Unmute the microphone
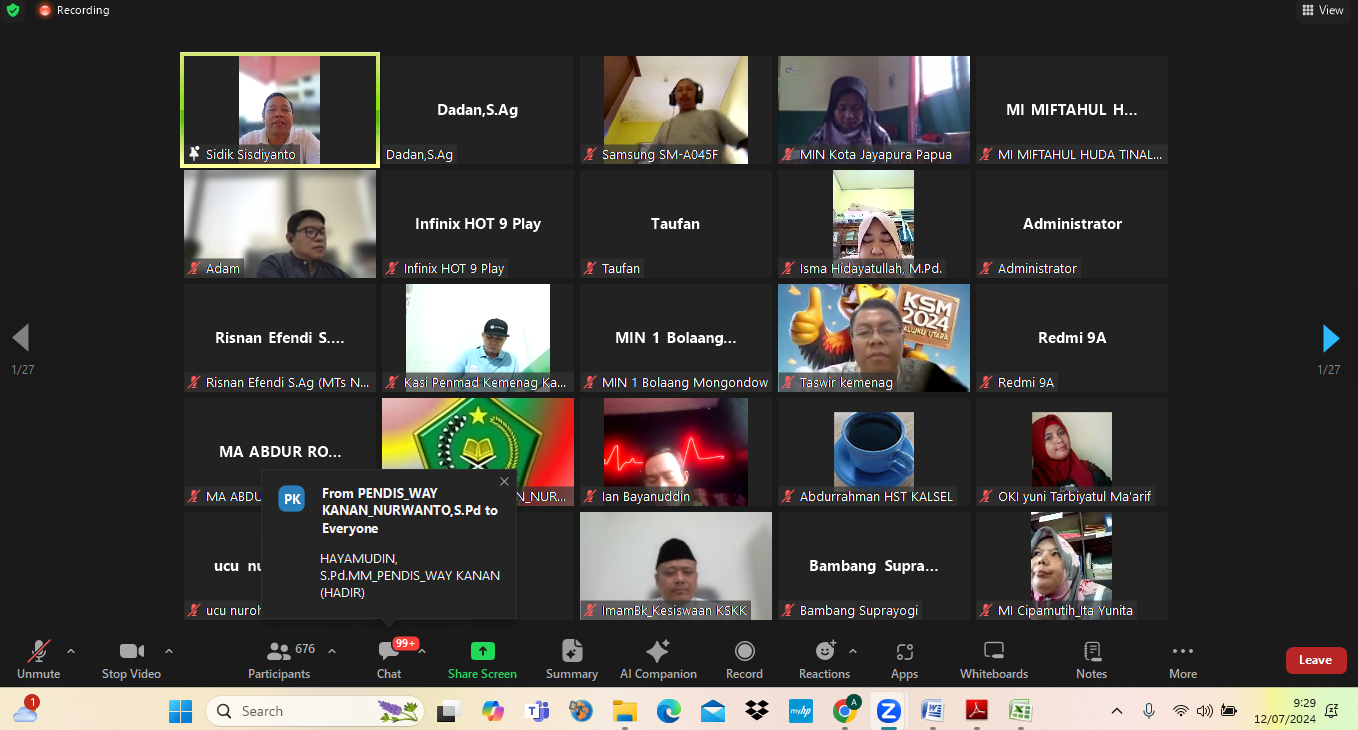The width and height of the screenshot is (1358, 730). (39, 652)
